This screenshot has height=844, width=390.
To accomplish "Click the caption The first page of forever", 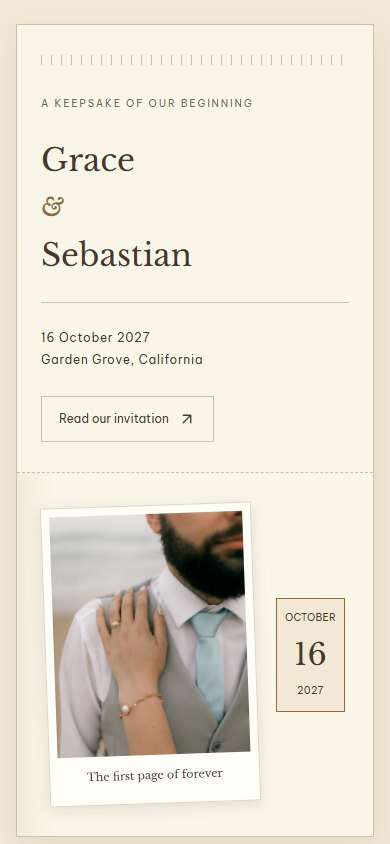I will pyautogui.click(x=154, y=776).
